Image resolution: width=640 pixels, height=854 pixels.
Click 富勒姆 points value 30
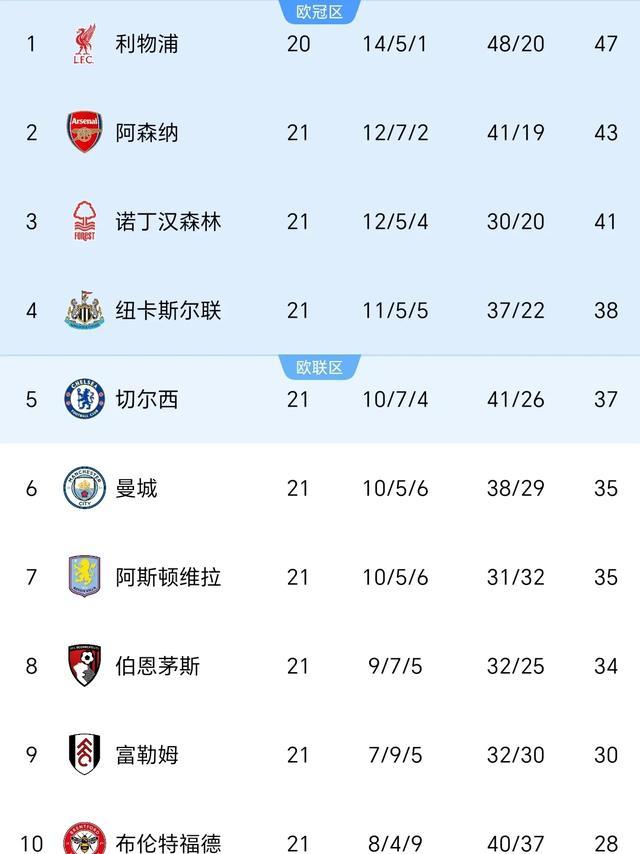click(606, 755)
